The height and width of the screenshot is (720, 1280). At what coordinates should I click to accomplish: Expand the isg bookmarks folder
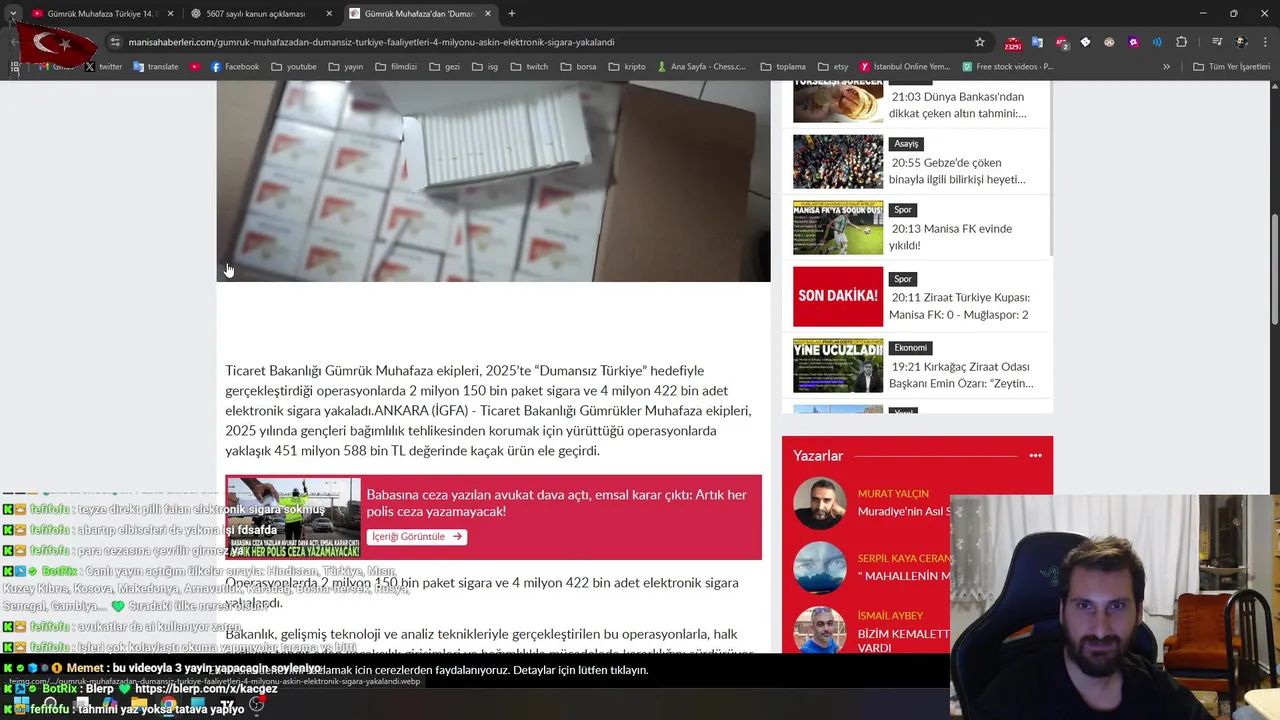click(485, 67)
